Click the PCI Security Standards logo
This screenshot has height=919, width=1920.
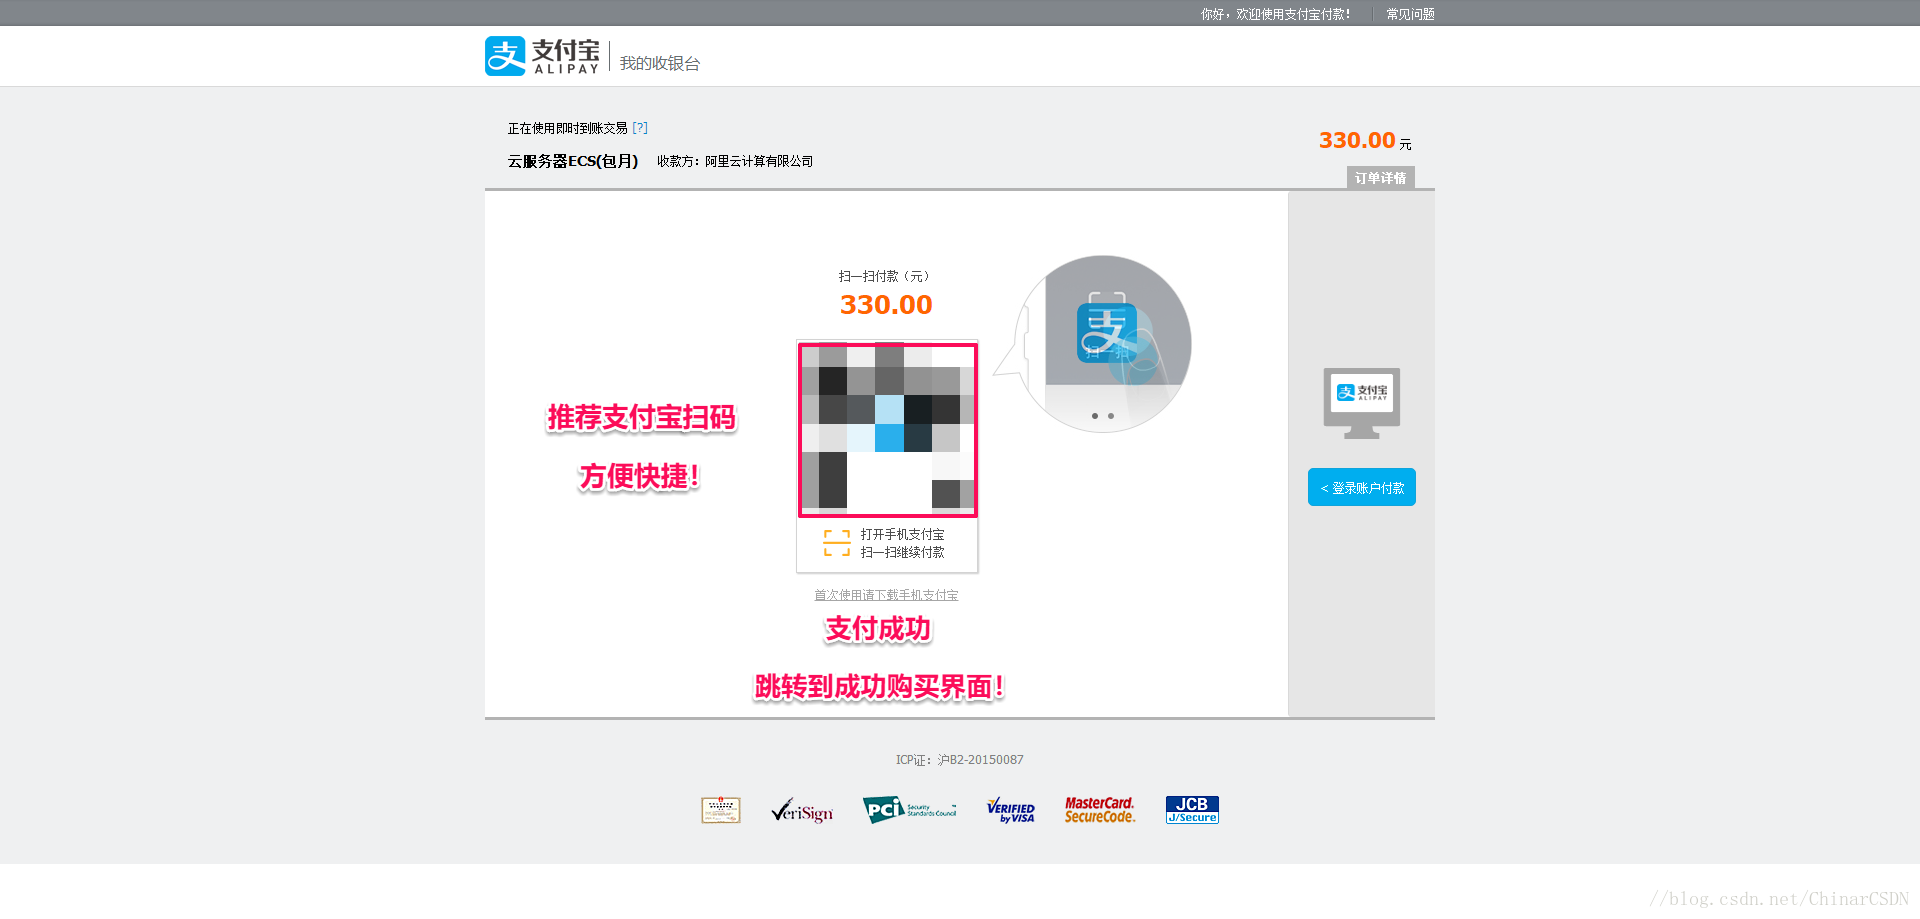point(910,810)
